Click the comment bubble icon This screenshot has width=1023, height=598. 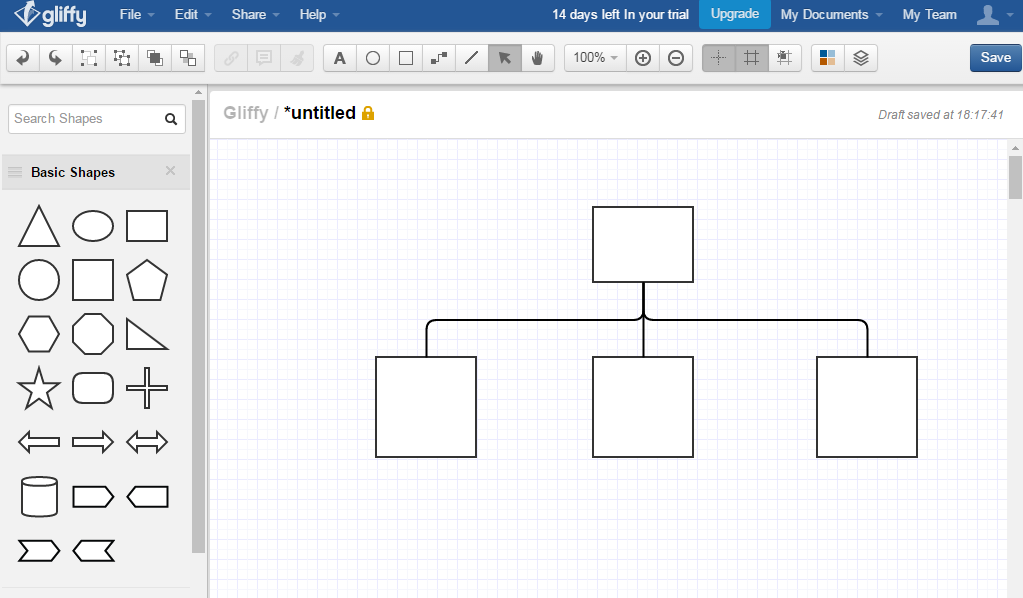264,58
